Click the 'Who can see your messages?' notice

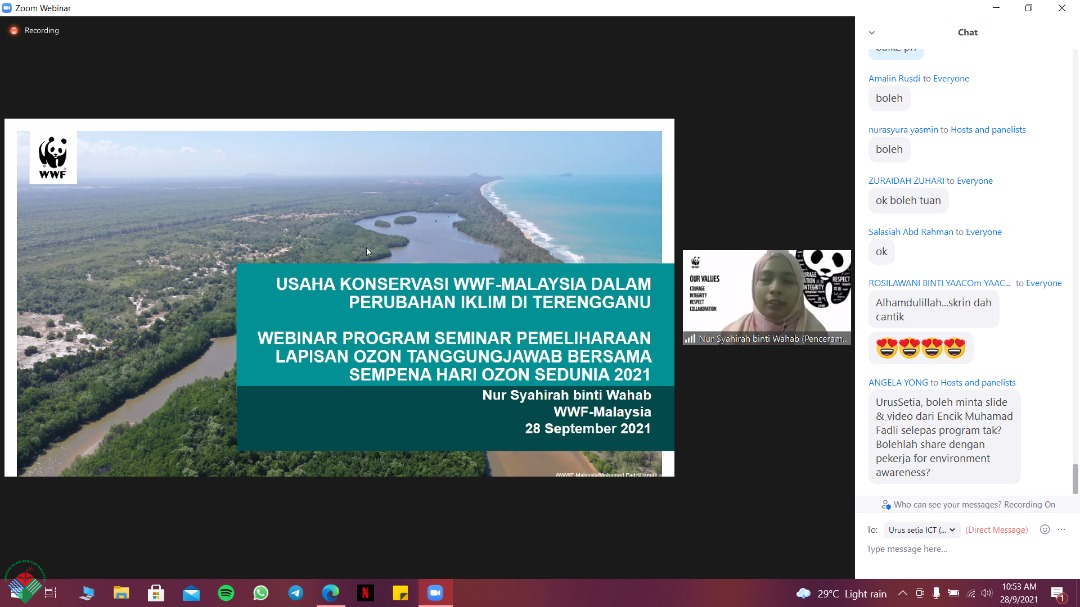pos(974,504)
